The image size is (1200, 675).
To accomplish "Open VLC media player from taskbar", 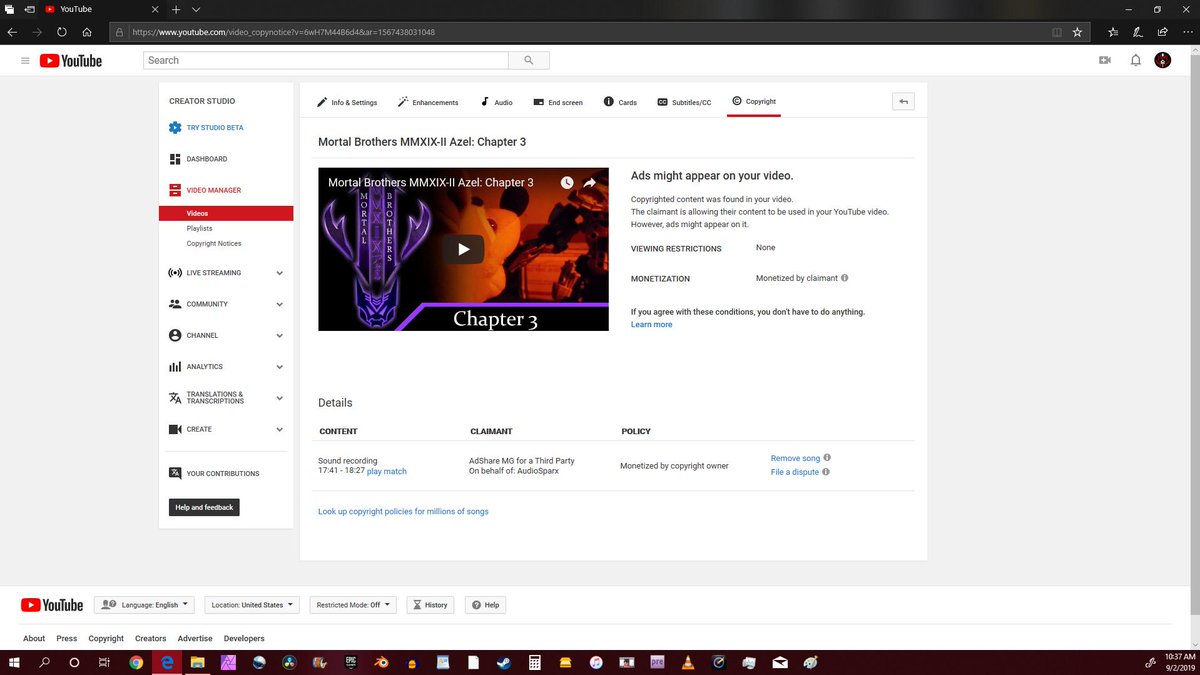I will point(687,662).
